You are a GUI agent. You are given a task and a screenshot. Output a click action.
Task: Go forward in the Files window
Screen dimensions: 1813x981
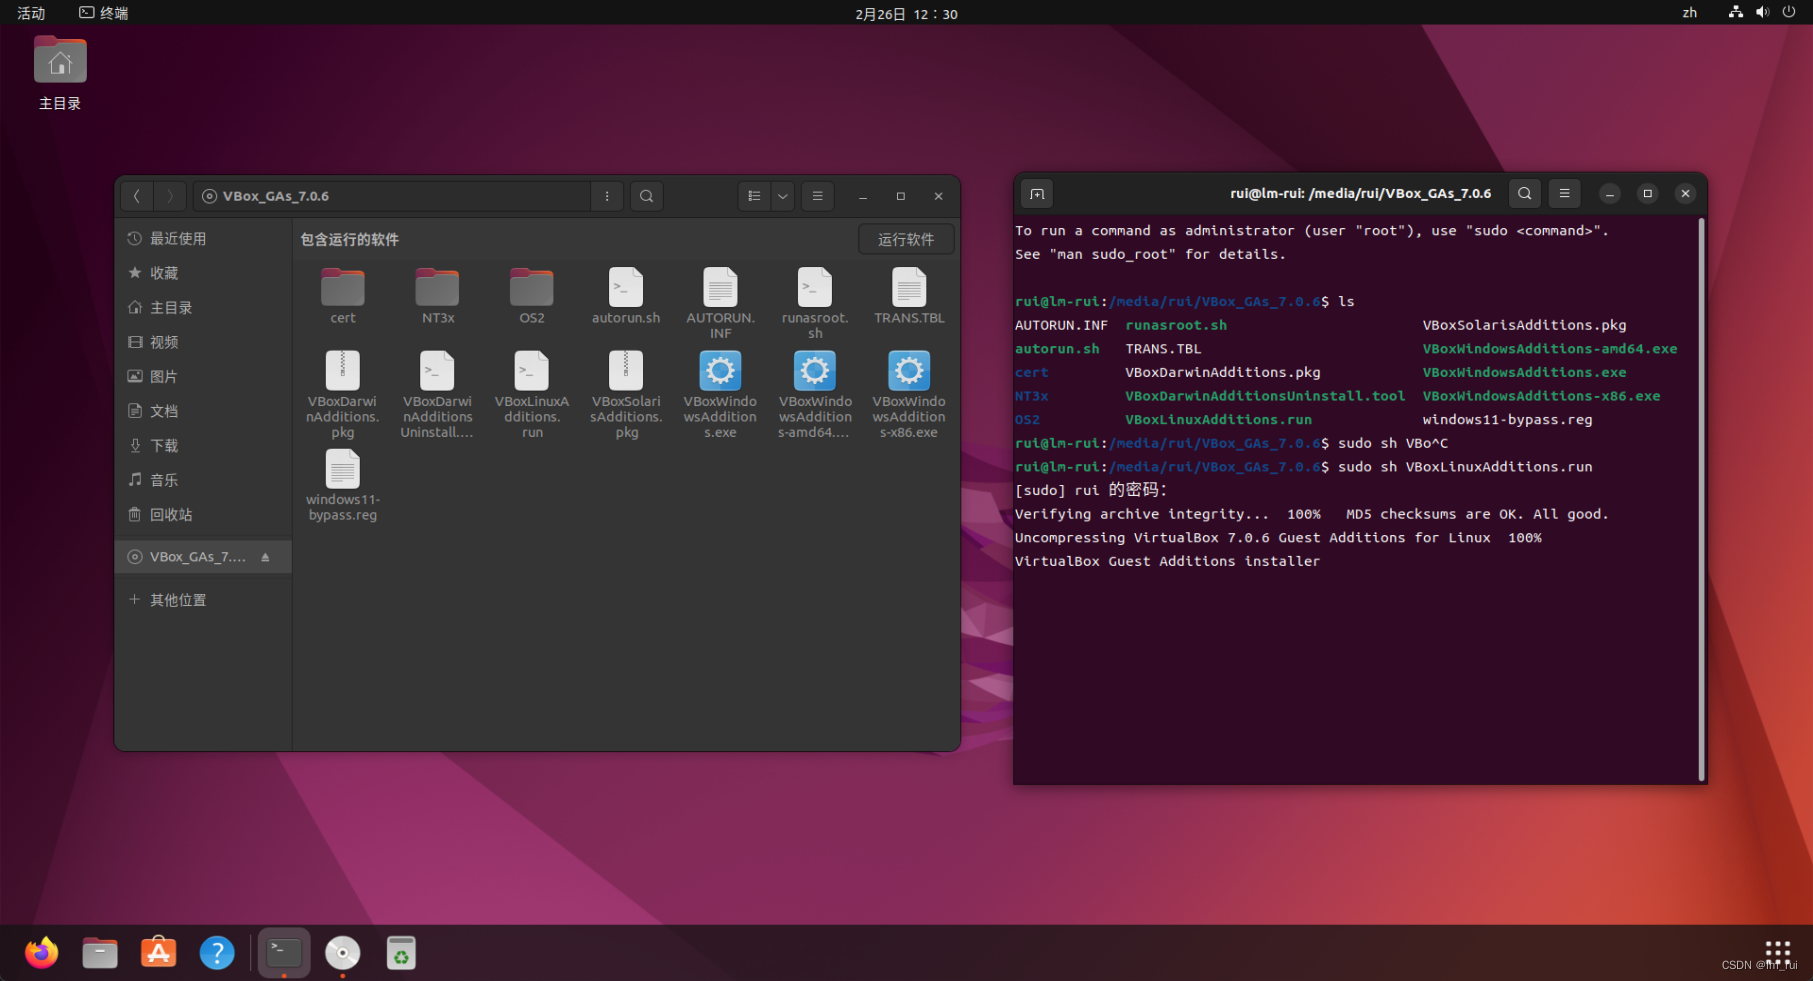[x=170, y=196]
